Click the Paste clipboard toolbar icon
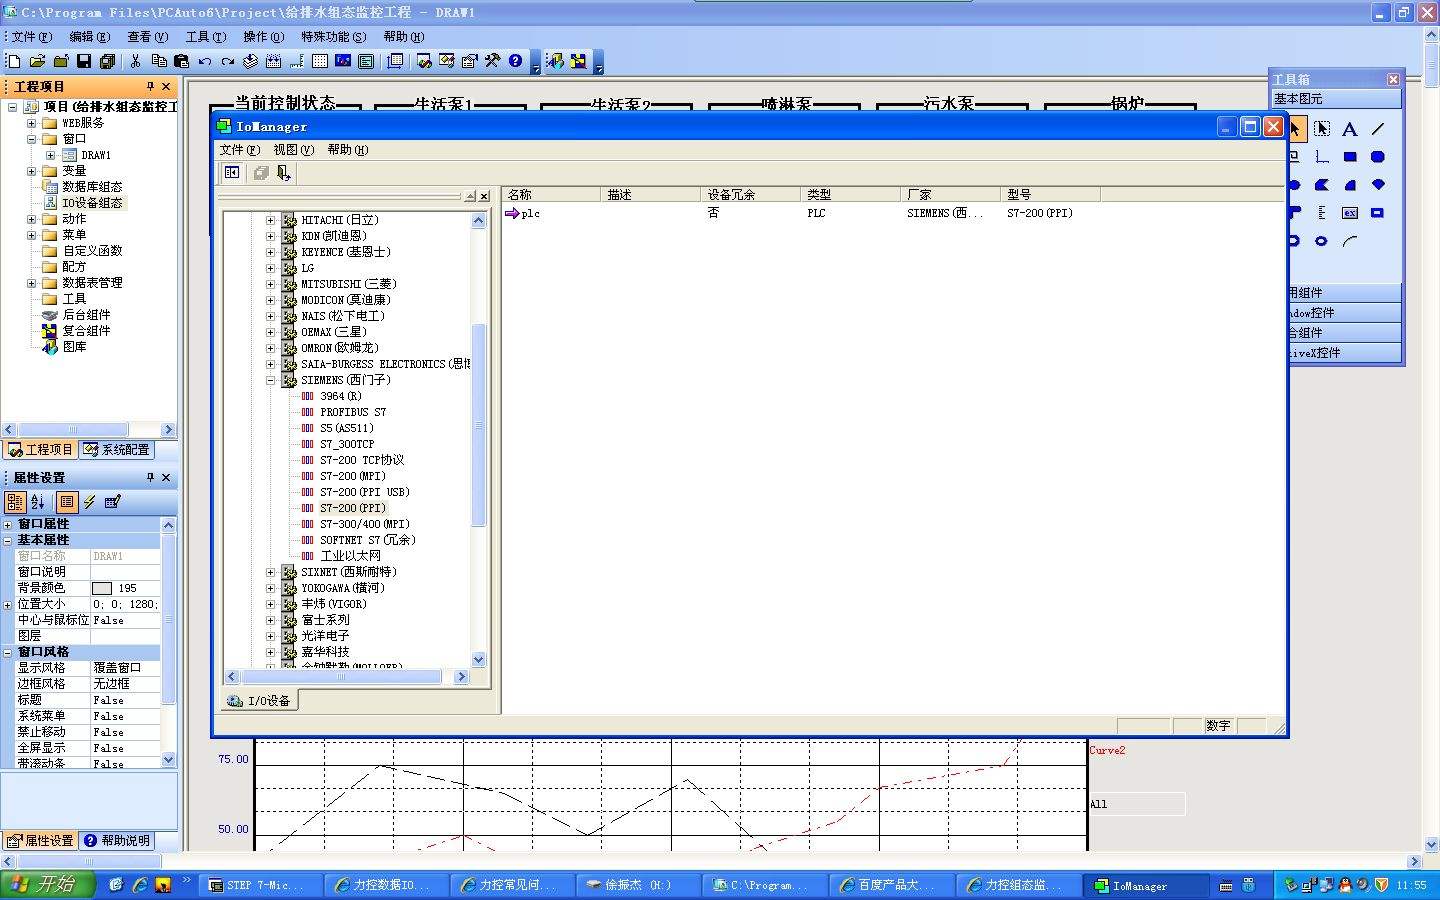This screenshot has width=1440, height=900. 181,61
